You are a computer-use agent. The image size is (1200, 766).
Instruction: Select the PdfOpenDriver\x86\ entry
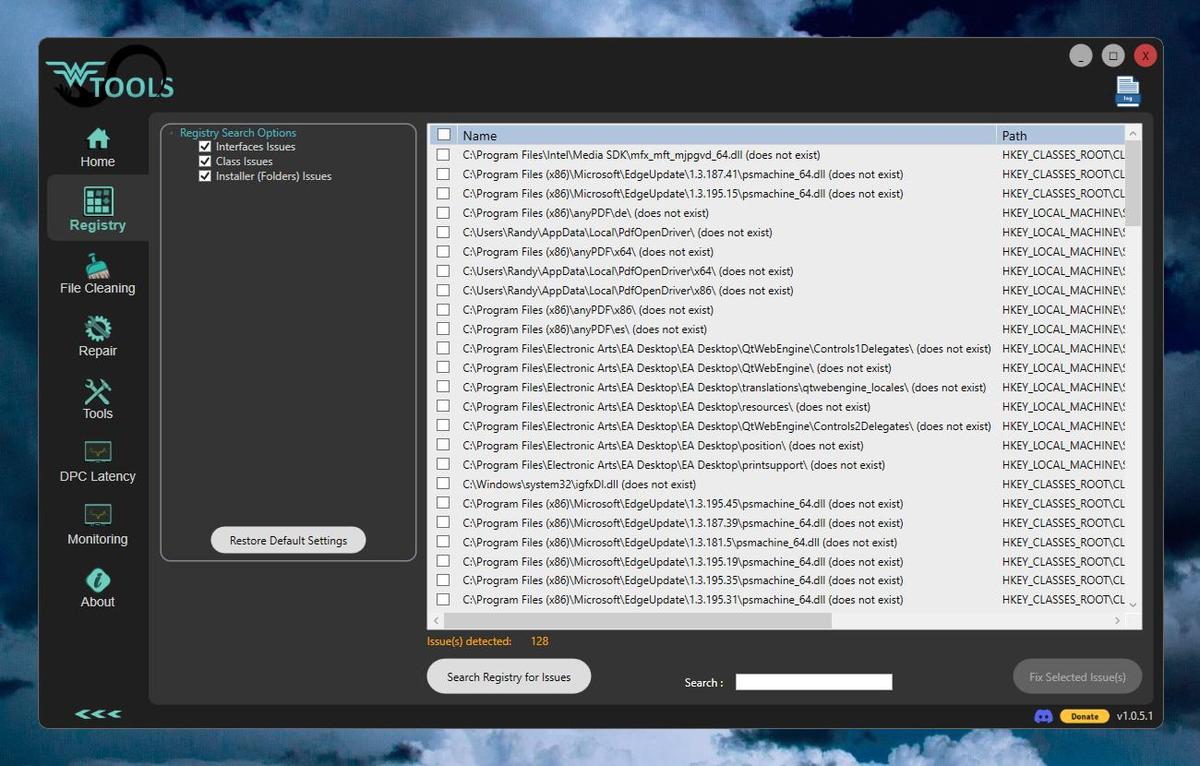pos(628,290)
